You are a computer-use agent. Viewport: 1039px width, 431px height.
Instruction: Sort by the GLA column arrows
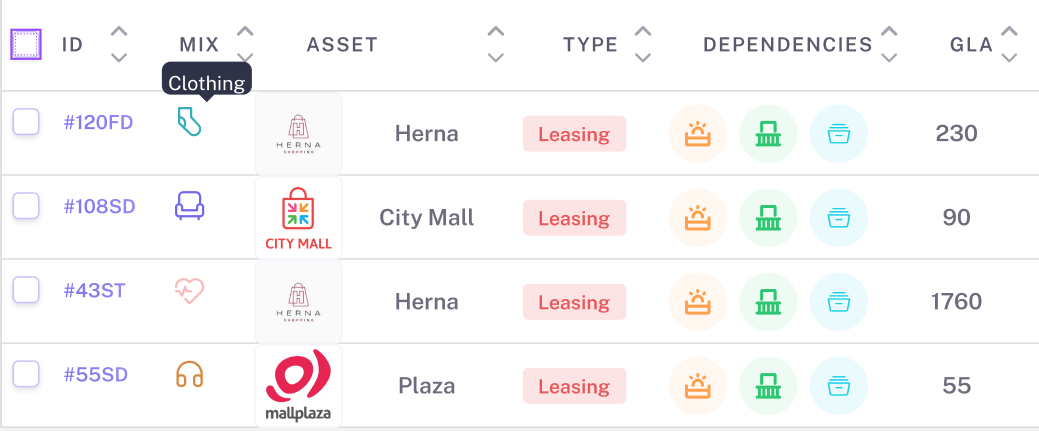(x=1009, y=45)
